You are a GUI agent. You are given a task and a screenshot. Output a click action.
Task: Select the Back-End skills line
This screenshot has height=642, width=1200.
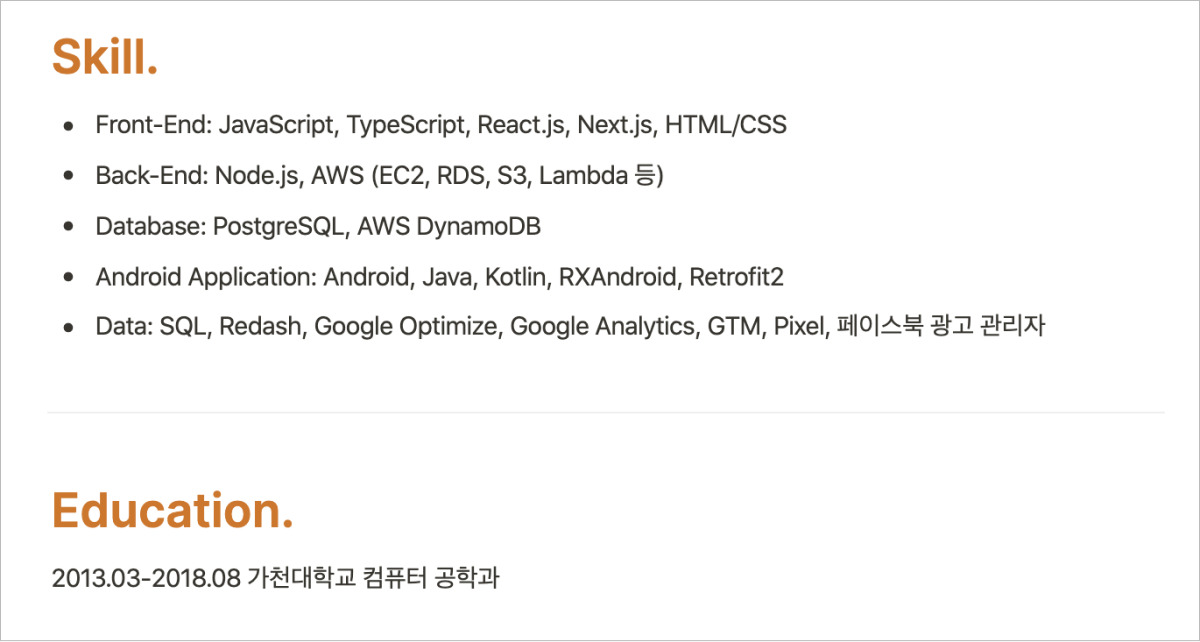click(x=380, y=176)
